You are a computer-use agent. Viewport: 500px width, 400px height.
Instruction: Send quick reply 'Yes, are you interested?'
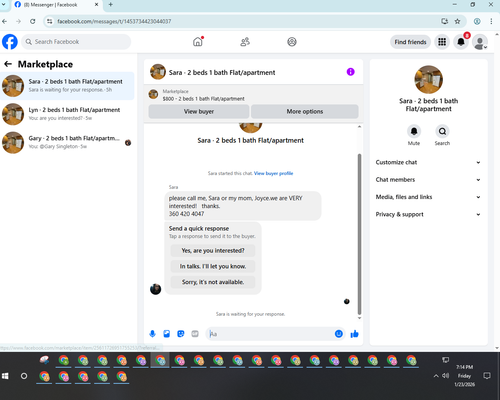[x=213, y=251]
